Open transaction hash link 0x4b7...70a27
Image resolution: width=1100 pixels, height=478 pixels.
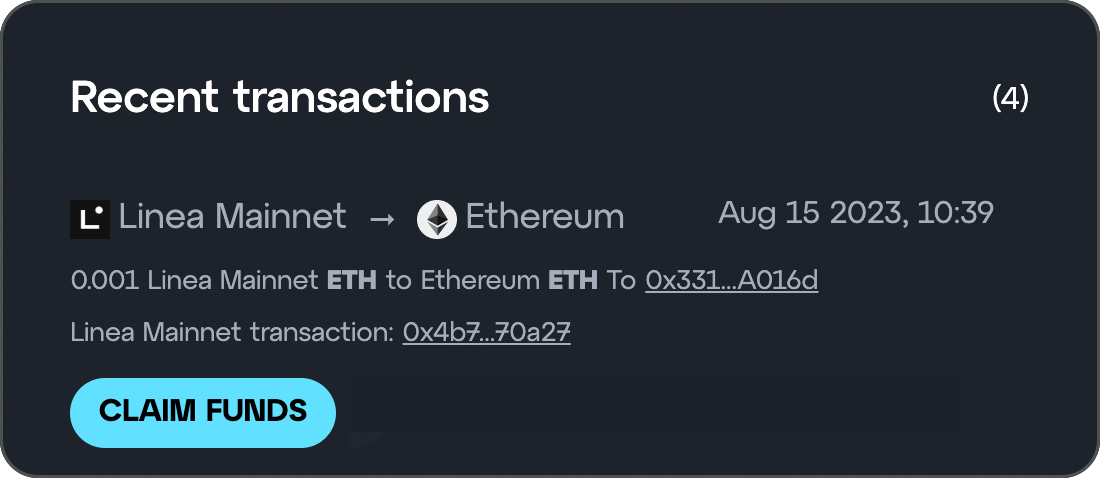click(x=486, y=332)
